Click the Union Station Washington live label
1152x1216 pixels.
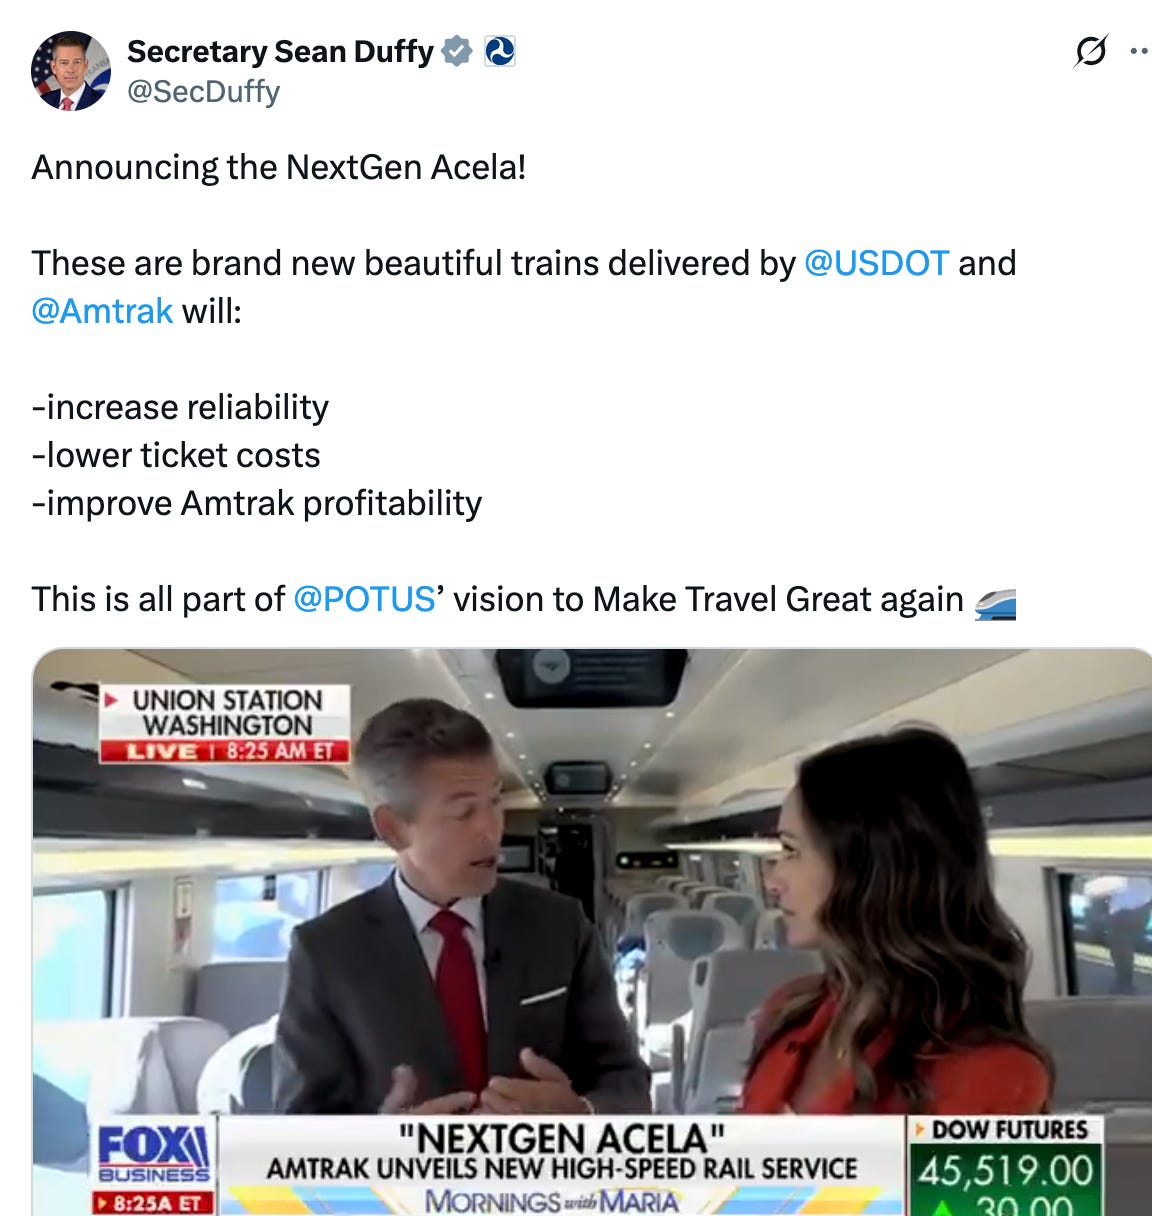(226, 724)
